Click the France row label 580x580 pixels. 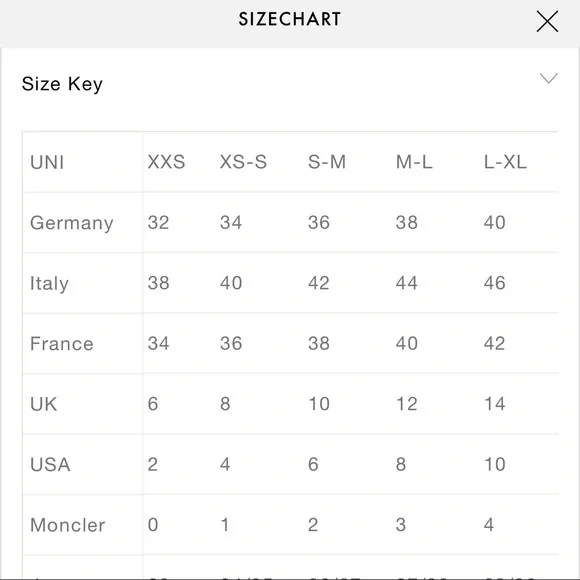[62, 344]
